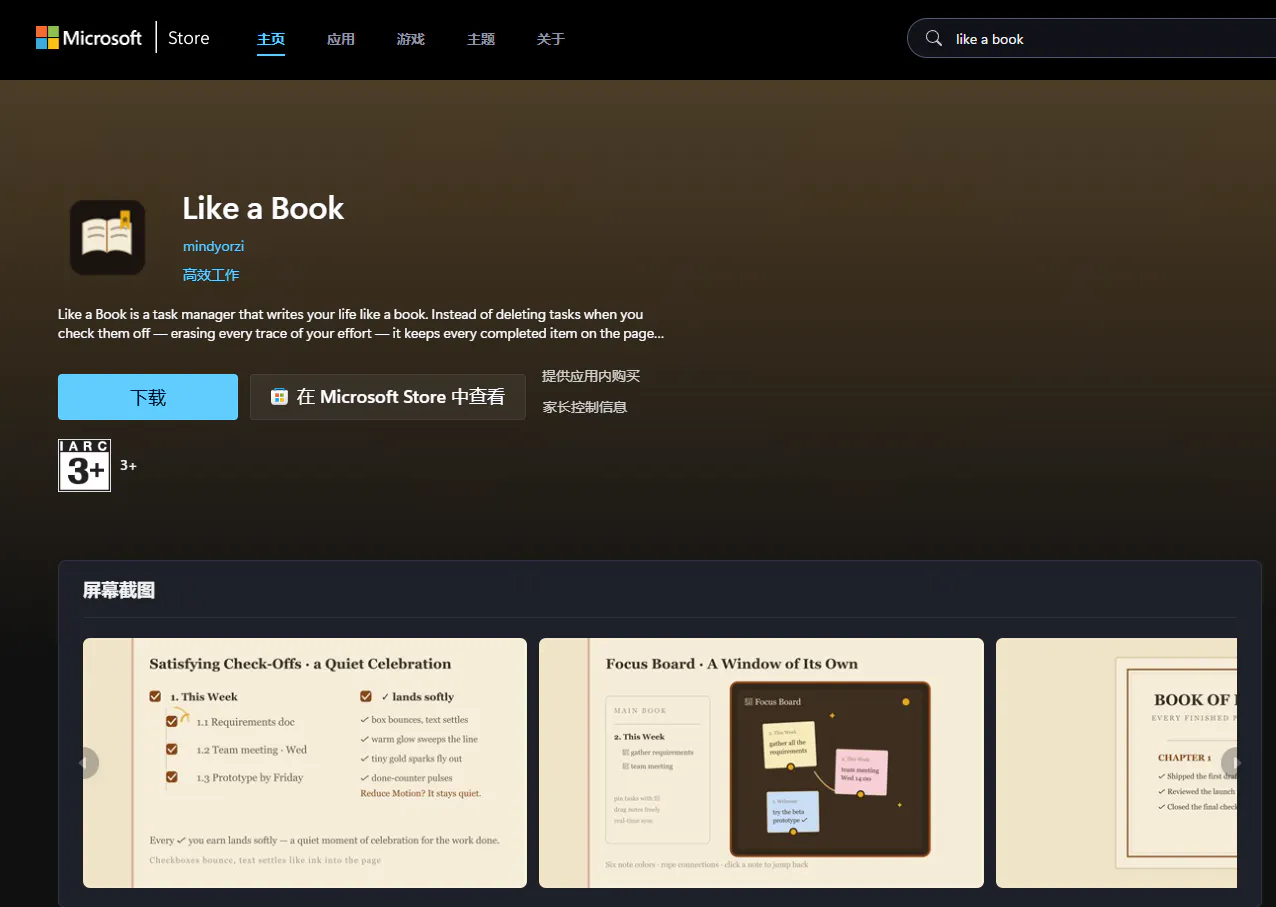Click the Store header link
The height and width of the screenshot is (907, 1276).
point(188,38)
